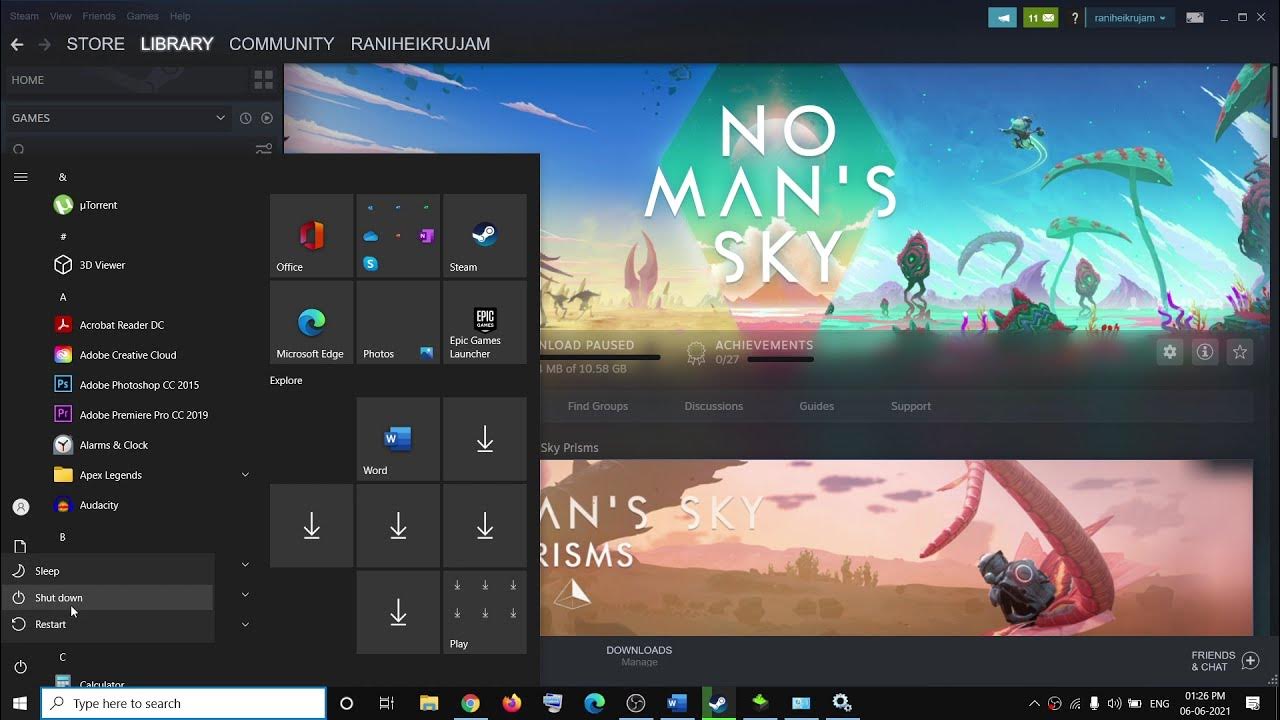Click the Windows Start button
The height and width of the screenshot is (720, 1280).
pyautogui.click(x=20, y=703)
